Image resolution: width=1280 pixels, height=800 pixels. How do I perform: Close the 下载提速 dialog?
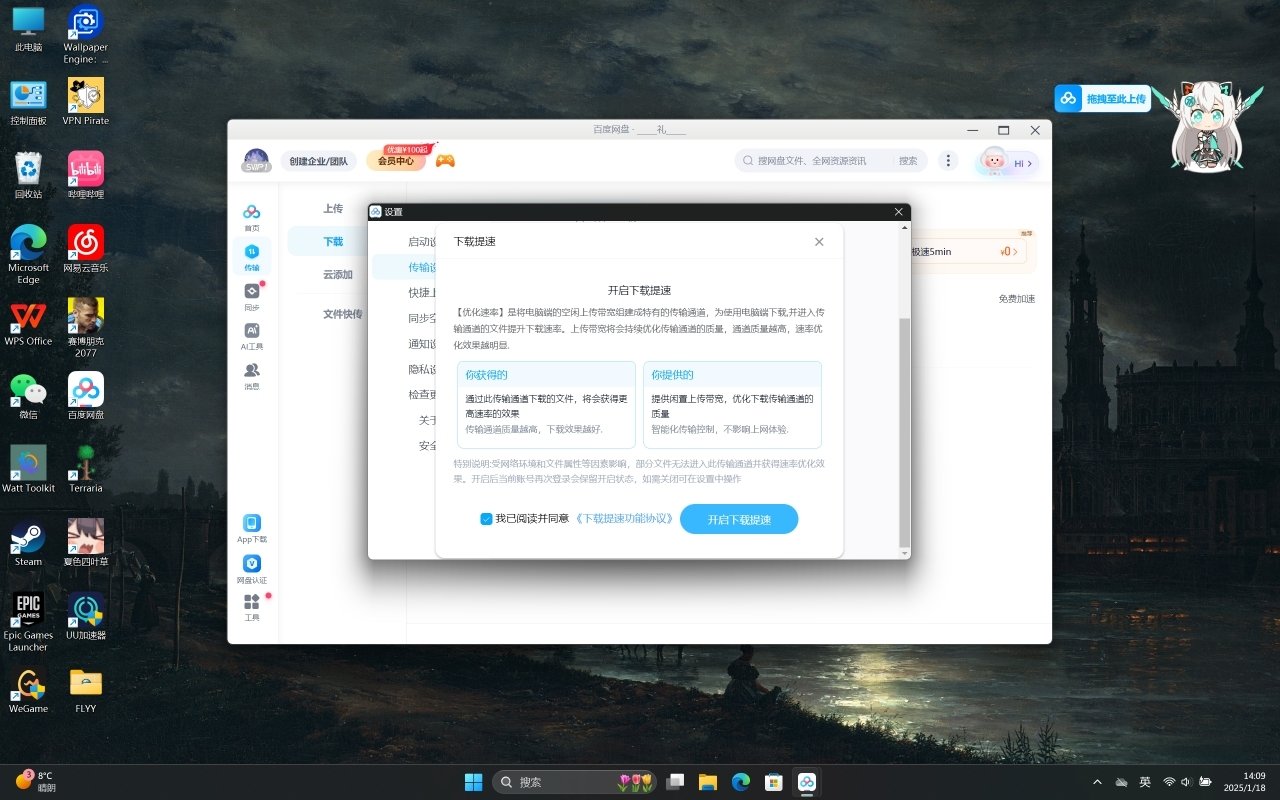pyautogui.click(x=819, y=242)
